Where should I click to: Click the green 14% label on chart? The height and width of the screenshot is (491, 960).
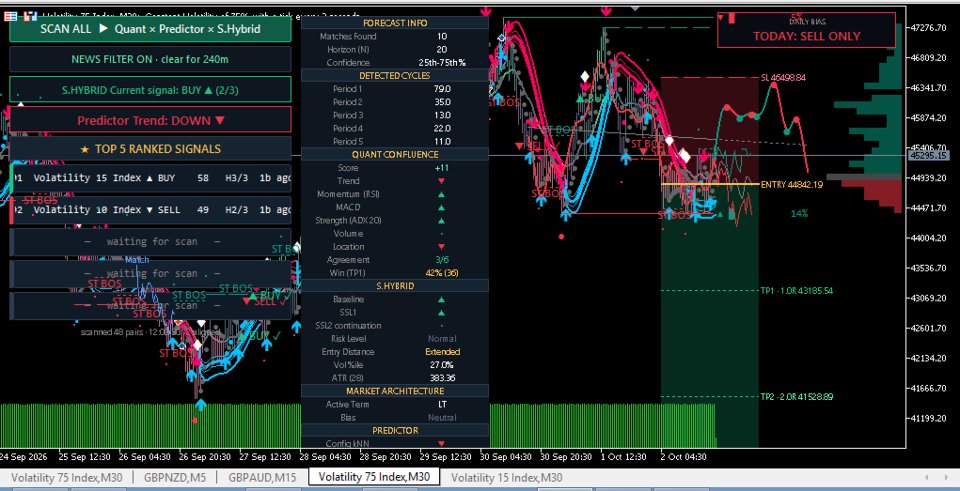click(799, 214)
